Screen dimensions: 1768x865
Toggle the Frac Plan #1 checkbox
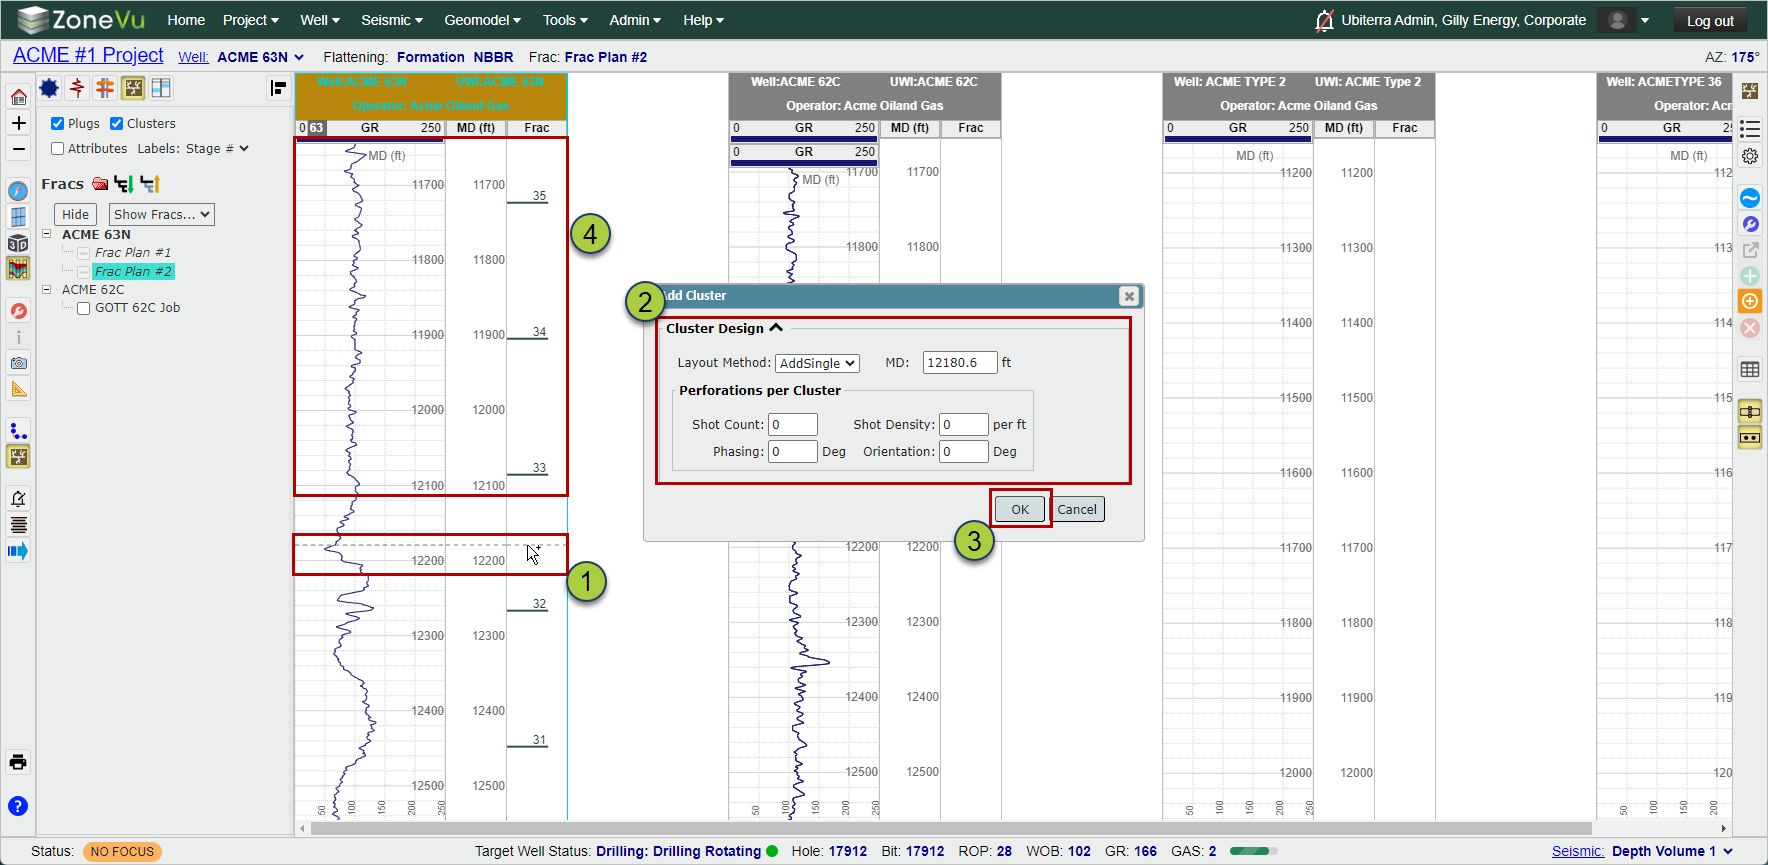click(84, 253)
